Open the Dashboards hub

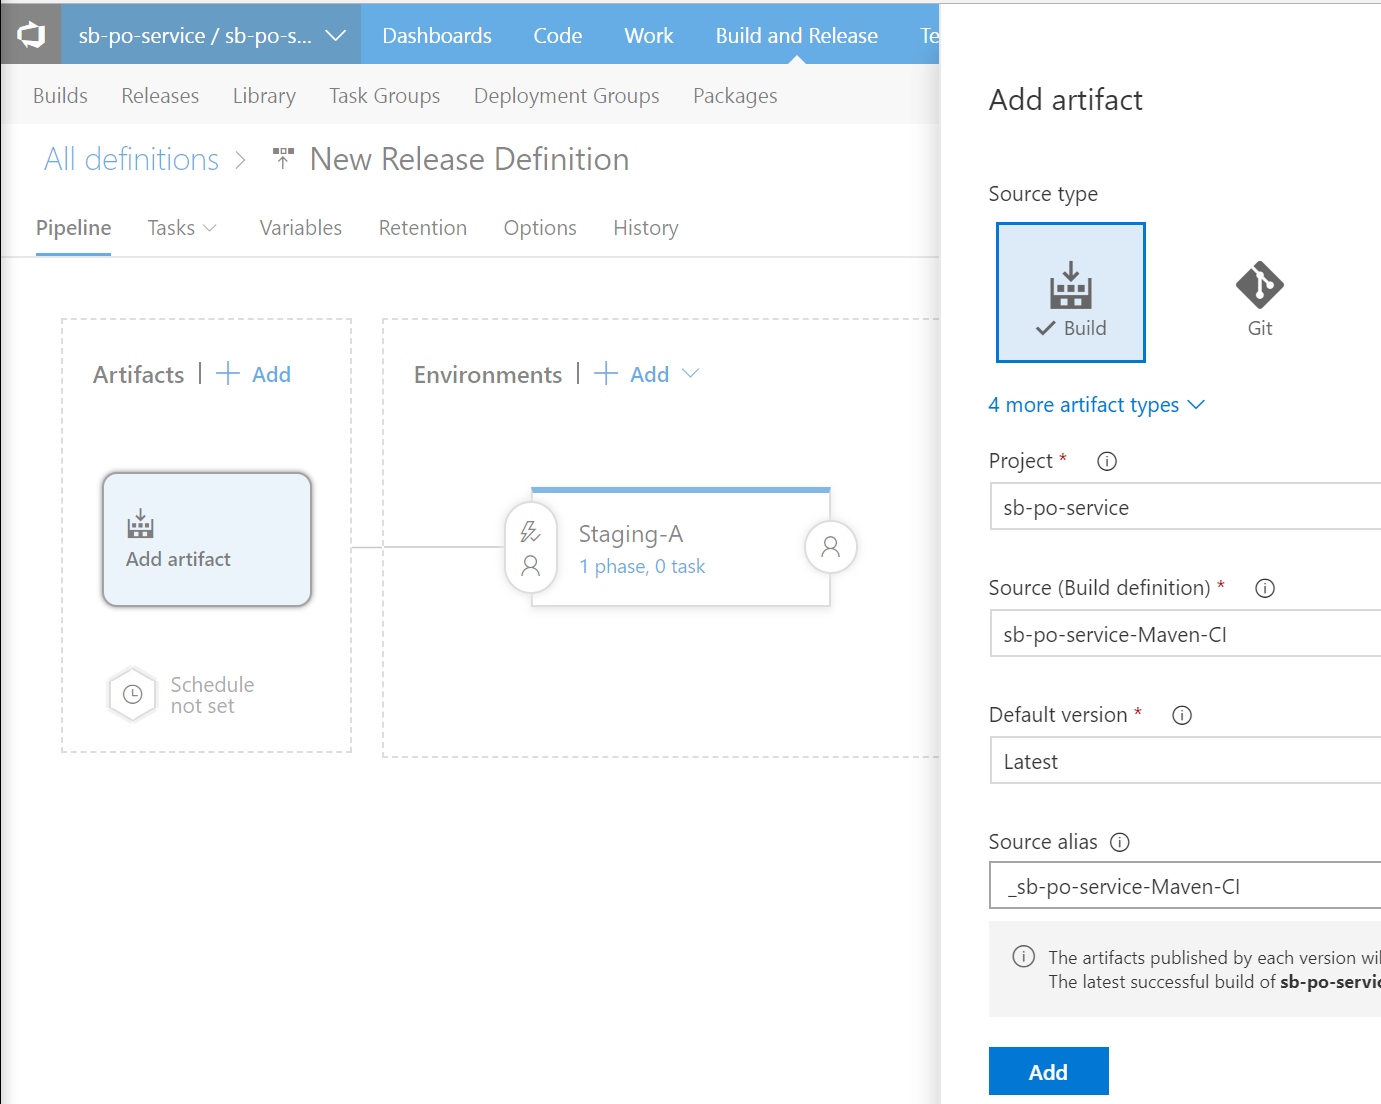coord(437,36)
